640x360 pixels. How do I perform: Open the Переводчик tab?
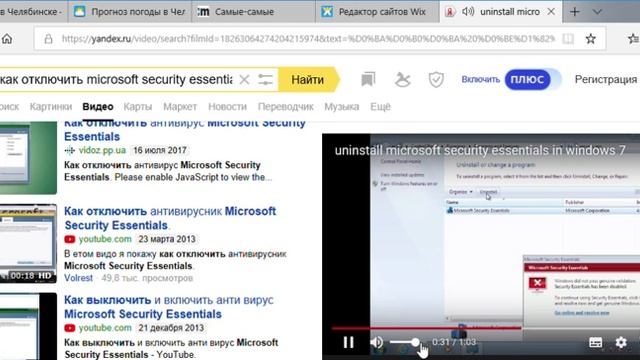coord(286,107)
